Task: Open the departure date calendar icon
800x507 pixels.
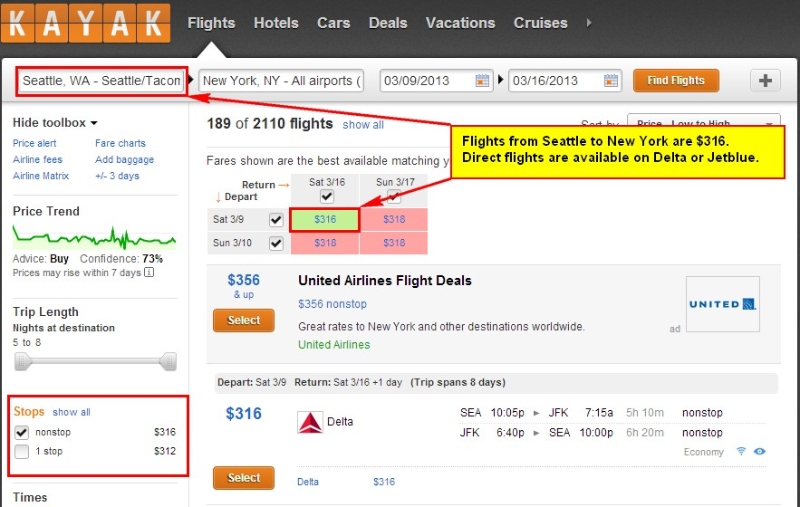Action: [x=482, y=81]
